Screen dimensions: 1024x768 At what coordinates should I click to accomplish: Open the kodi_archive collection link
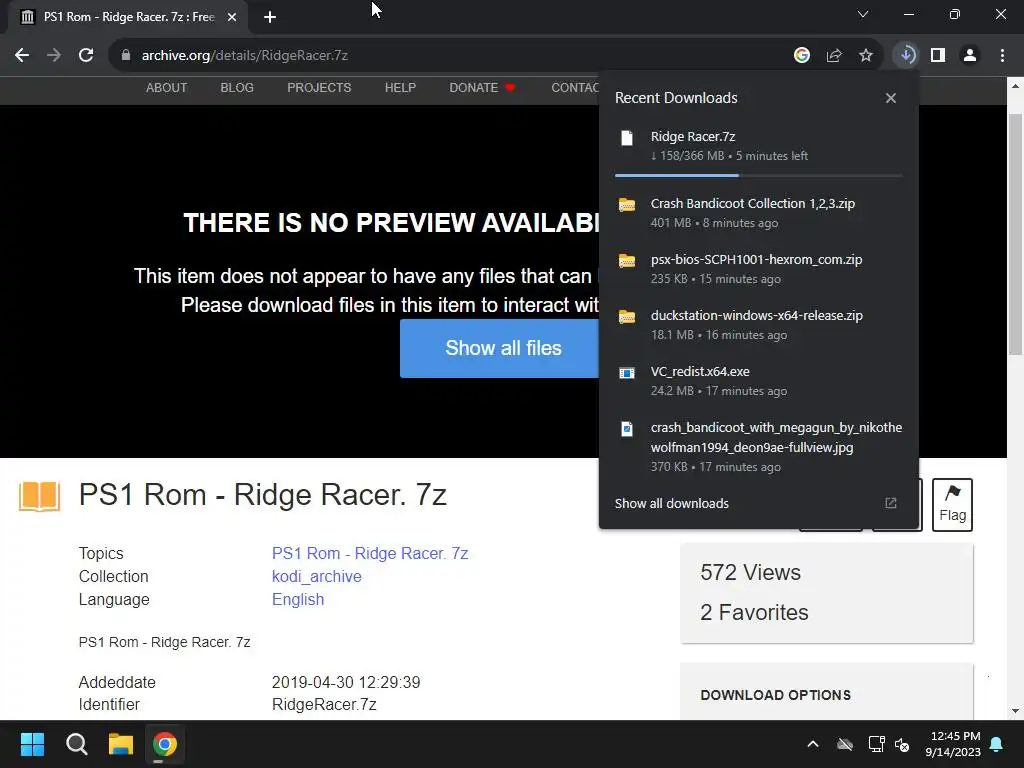pyautogui.click(x=317, y=577)
